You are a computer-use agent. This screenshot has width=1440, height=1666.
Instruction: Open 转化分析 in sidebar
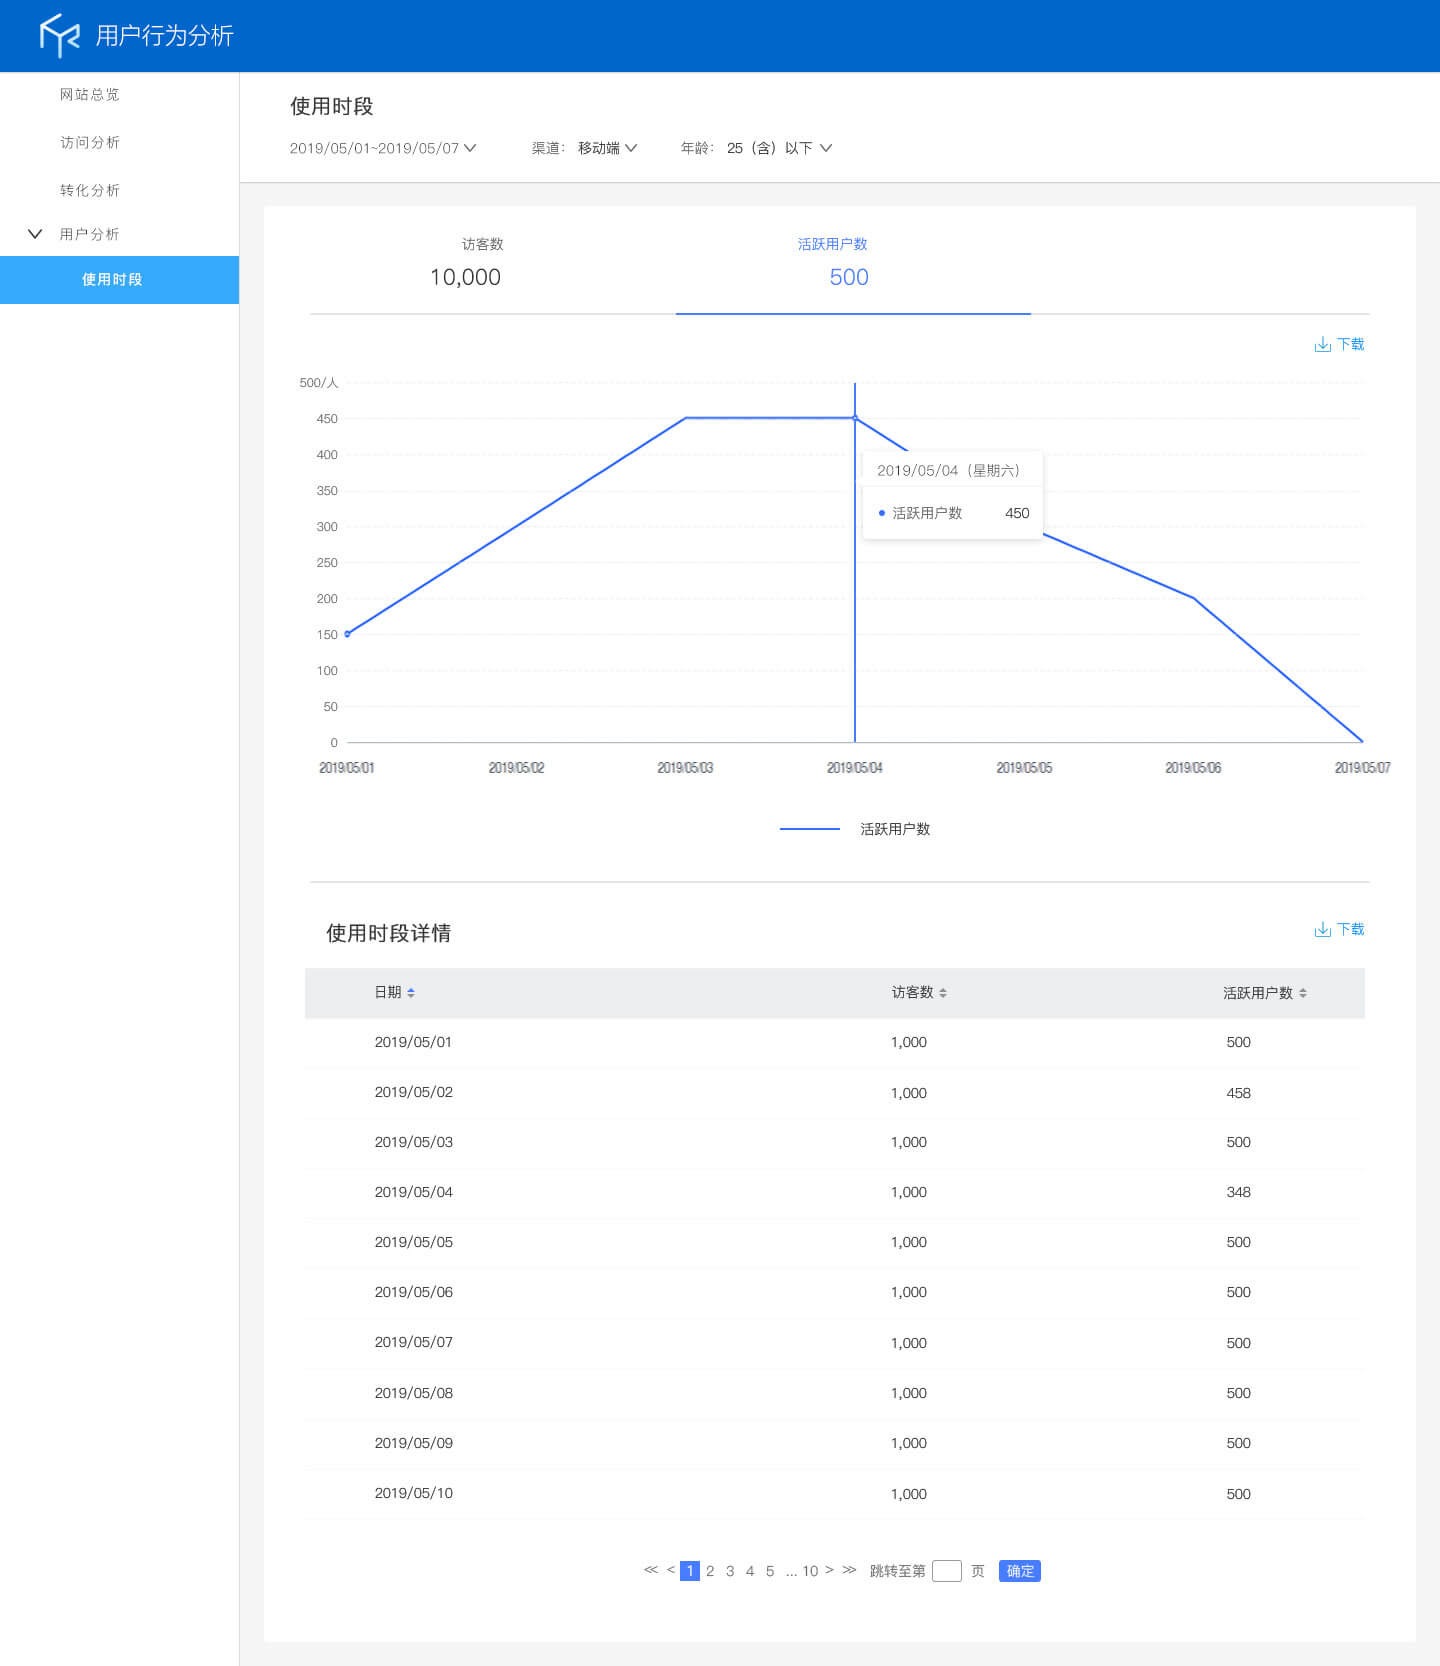pyautogui.click(x=89, y=190)
